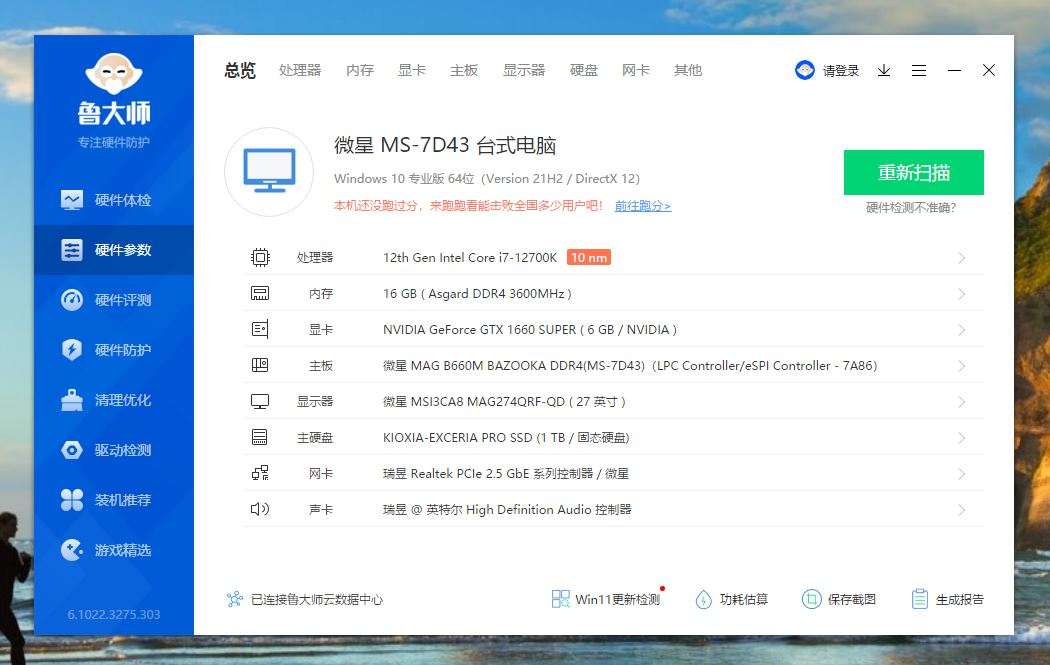
Task: Start Win11更新检测 from the status bar
Action: pos(605,598)
